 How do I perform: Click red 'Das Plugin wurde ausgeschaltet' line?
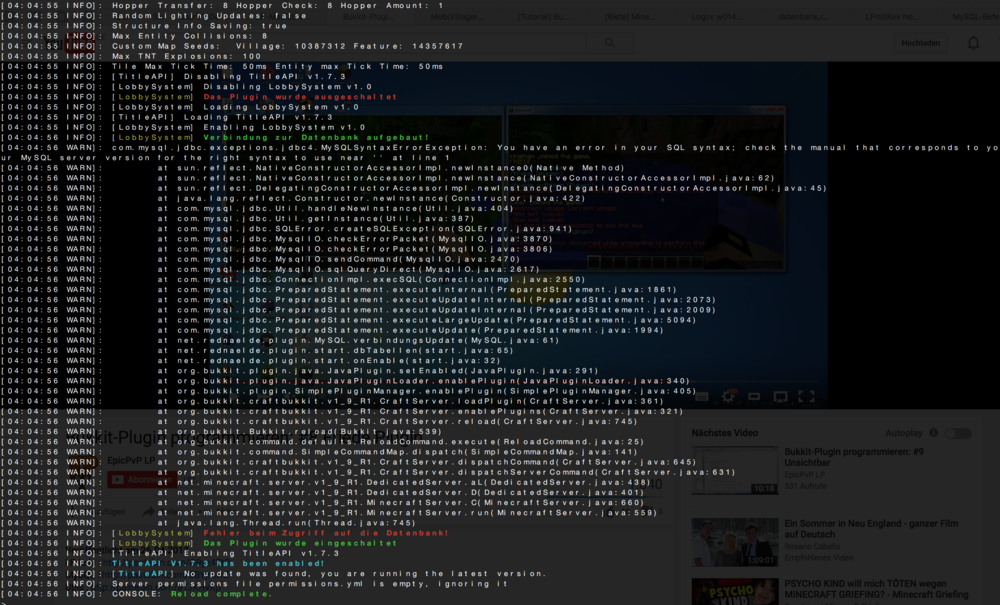pyautogui.click(x=300, y=97)
